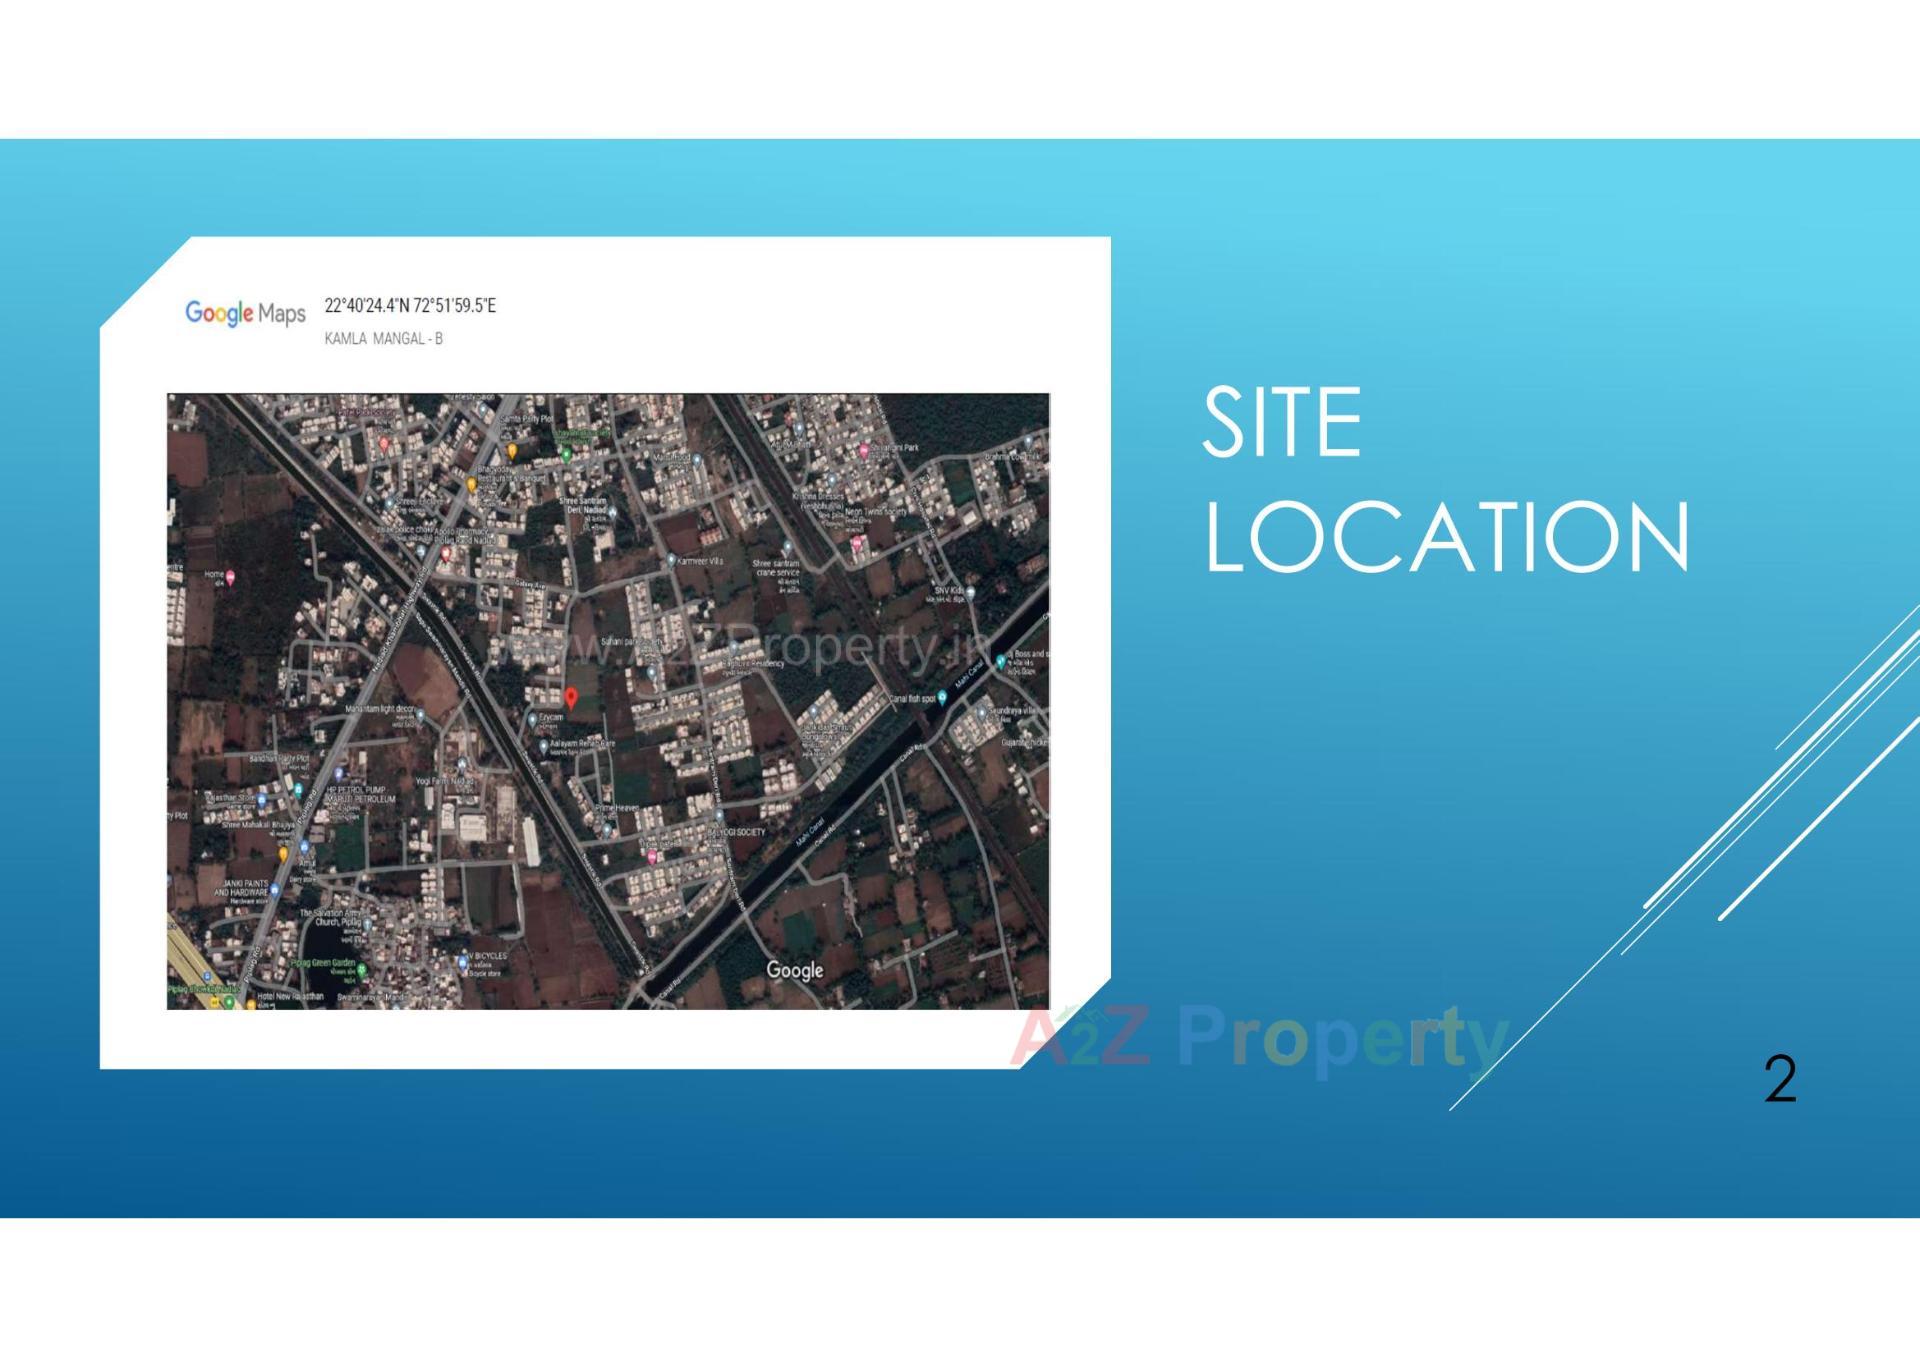Viewport: 1920px width, 1357px height.
Task: Click the A2Z Property watermark logo
Action: (x=1258, y=1038)
